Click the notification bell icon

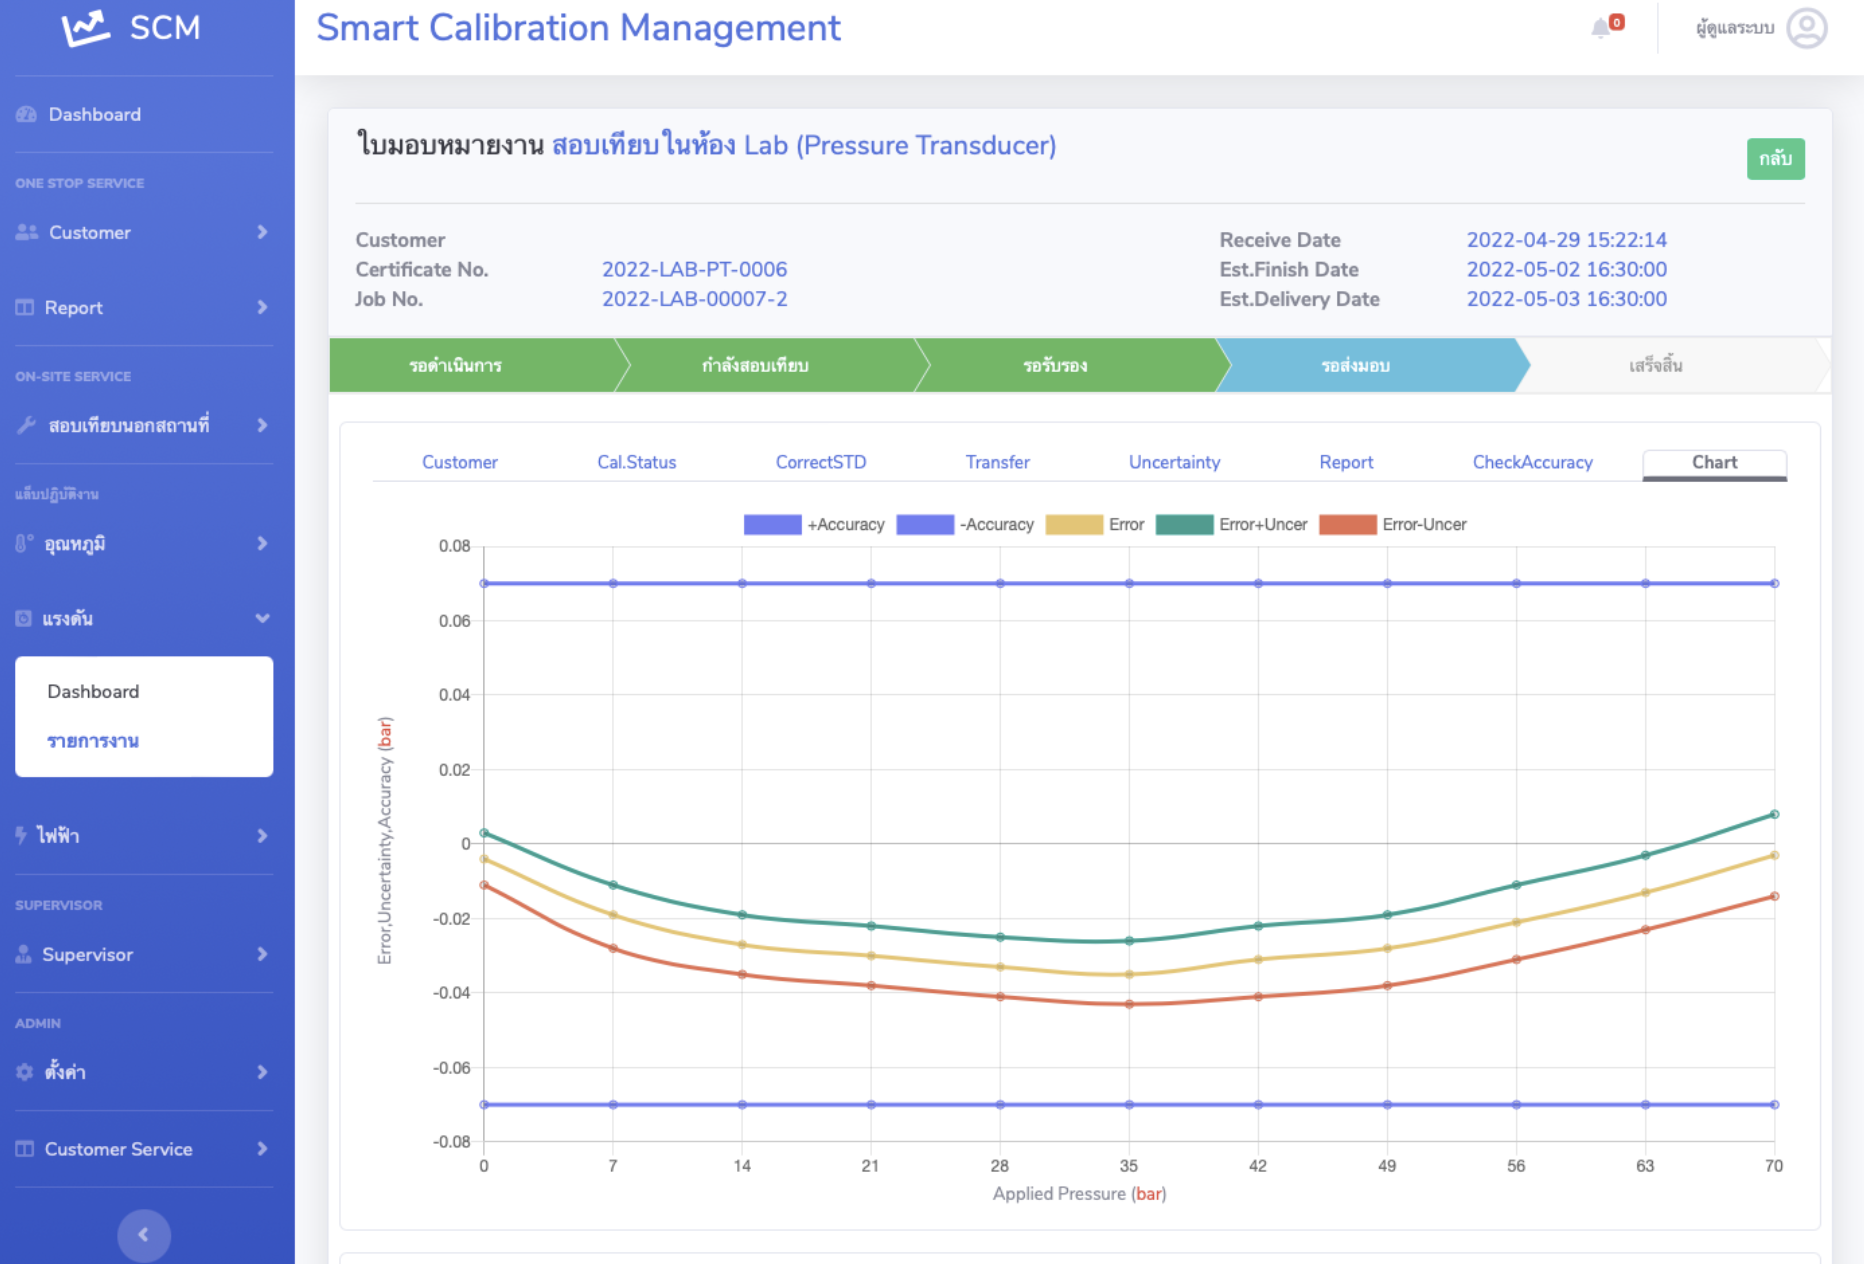pyautogui.click(x=1602, y=27)
